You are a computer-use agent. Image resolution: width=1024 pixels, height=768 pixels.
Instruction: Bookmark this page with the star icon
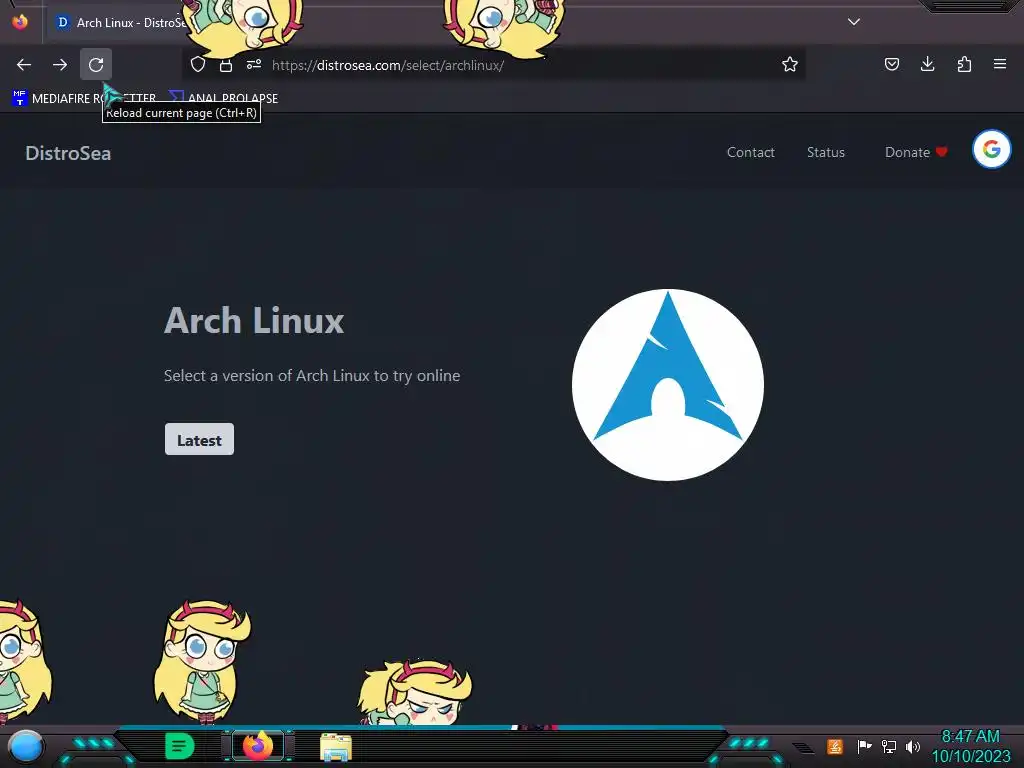pos(790,65)
